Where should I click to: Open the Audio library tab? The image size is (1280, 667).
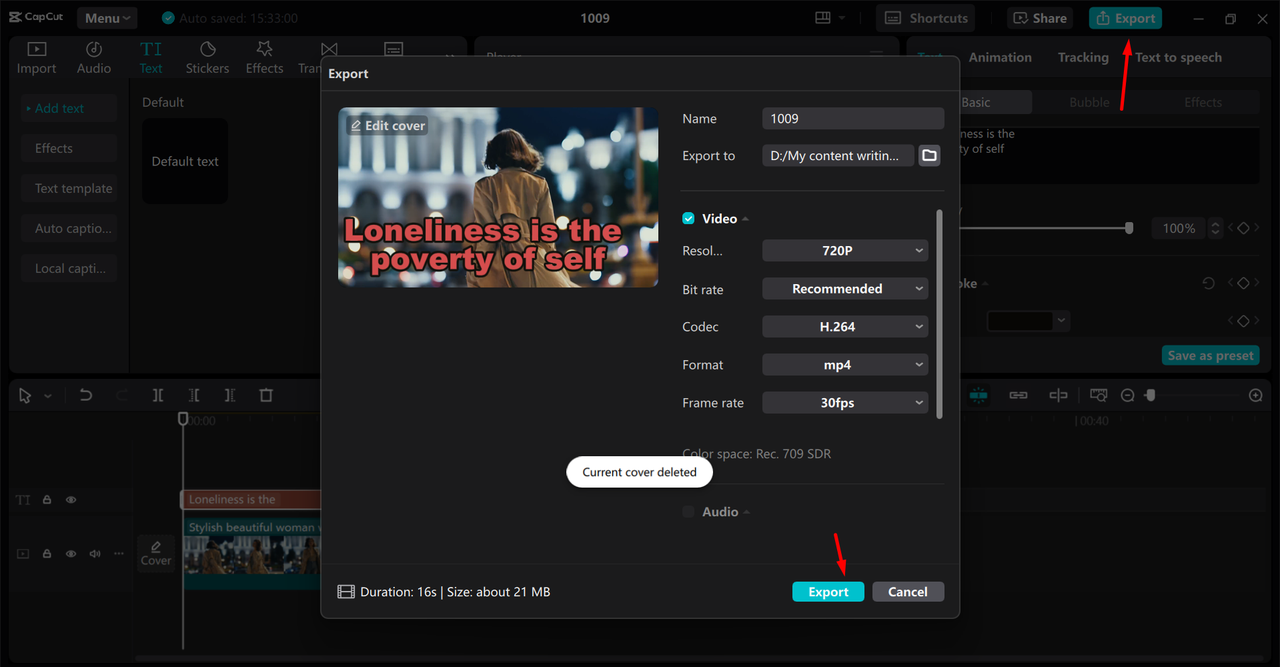coord(94,58)
